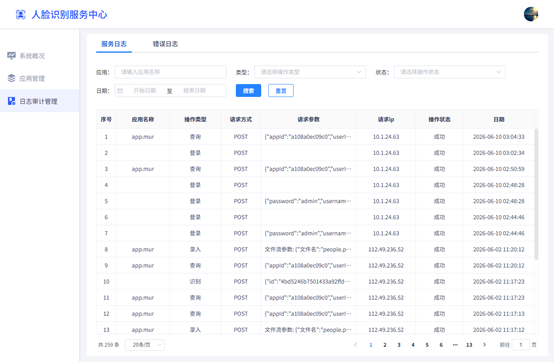Image resolution: width=554 pixels, height=362 pixels.
Task: Open the 状态 operation status dropdown
Action: [450, 72]
